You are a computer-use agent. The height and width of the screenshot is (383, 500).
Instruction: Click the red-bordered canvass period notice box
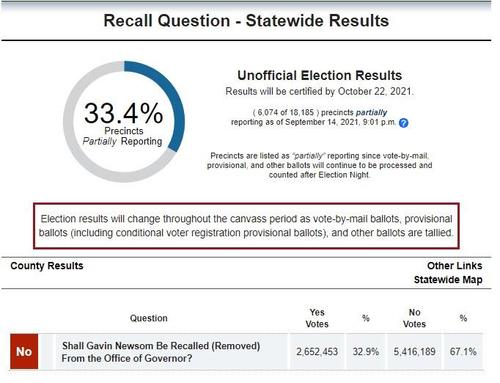246,226
